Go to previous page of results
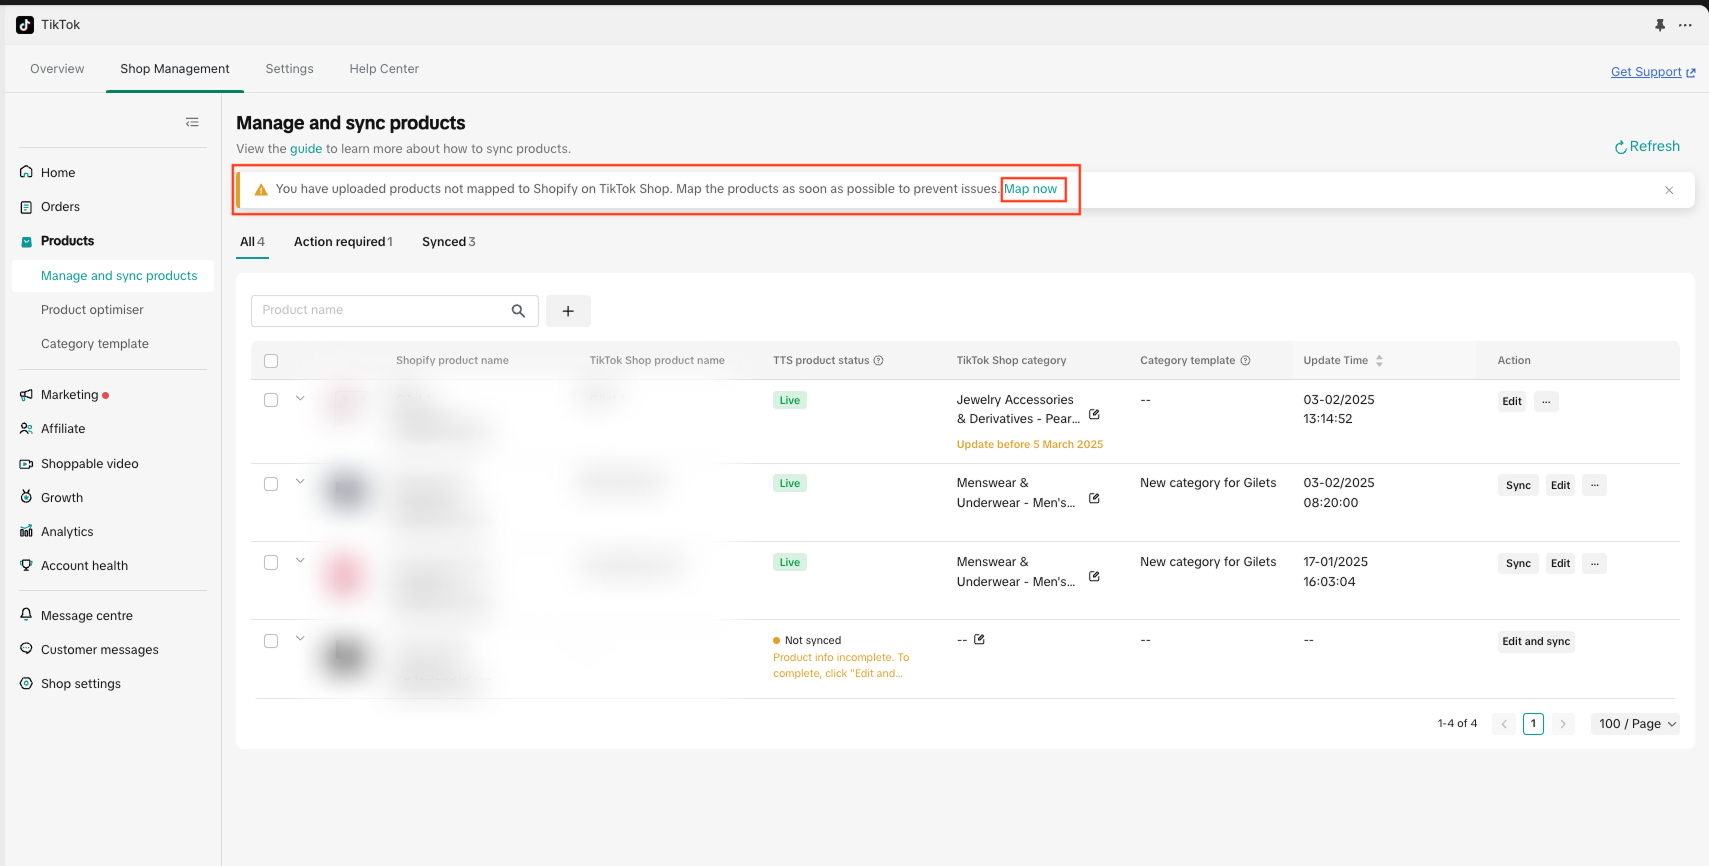The image size is (1709, 866). [1504, 724]
